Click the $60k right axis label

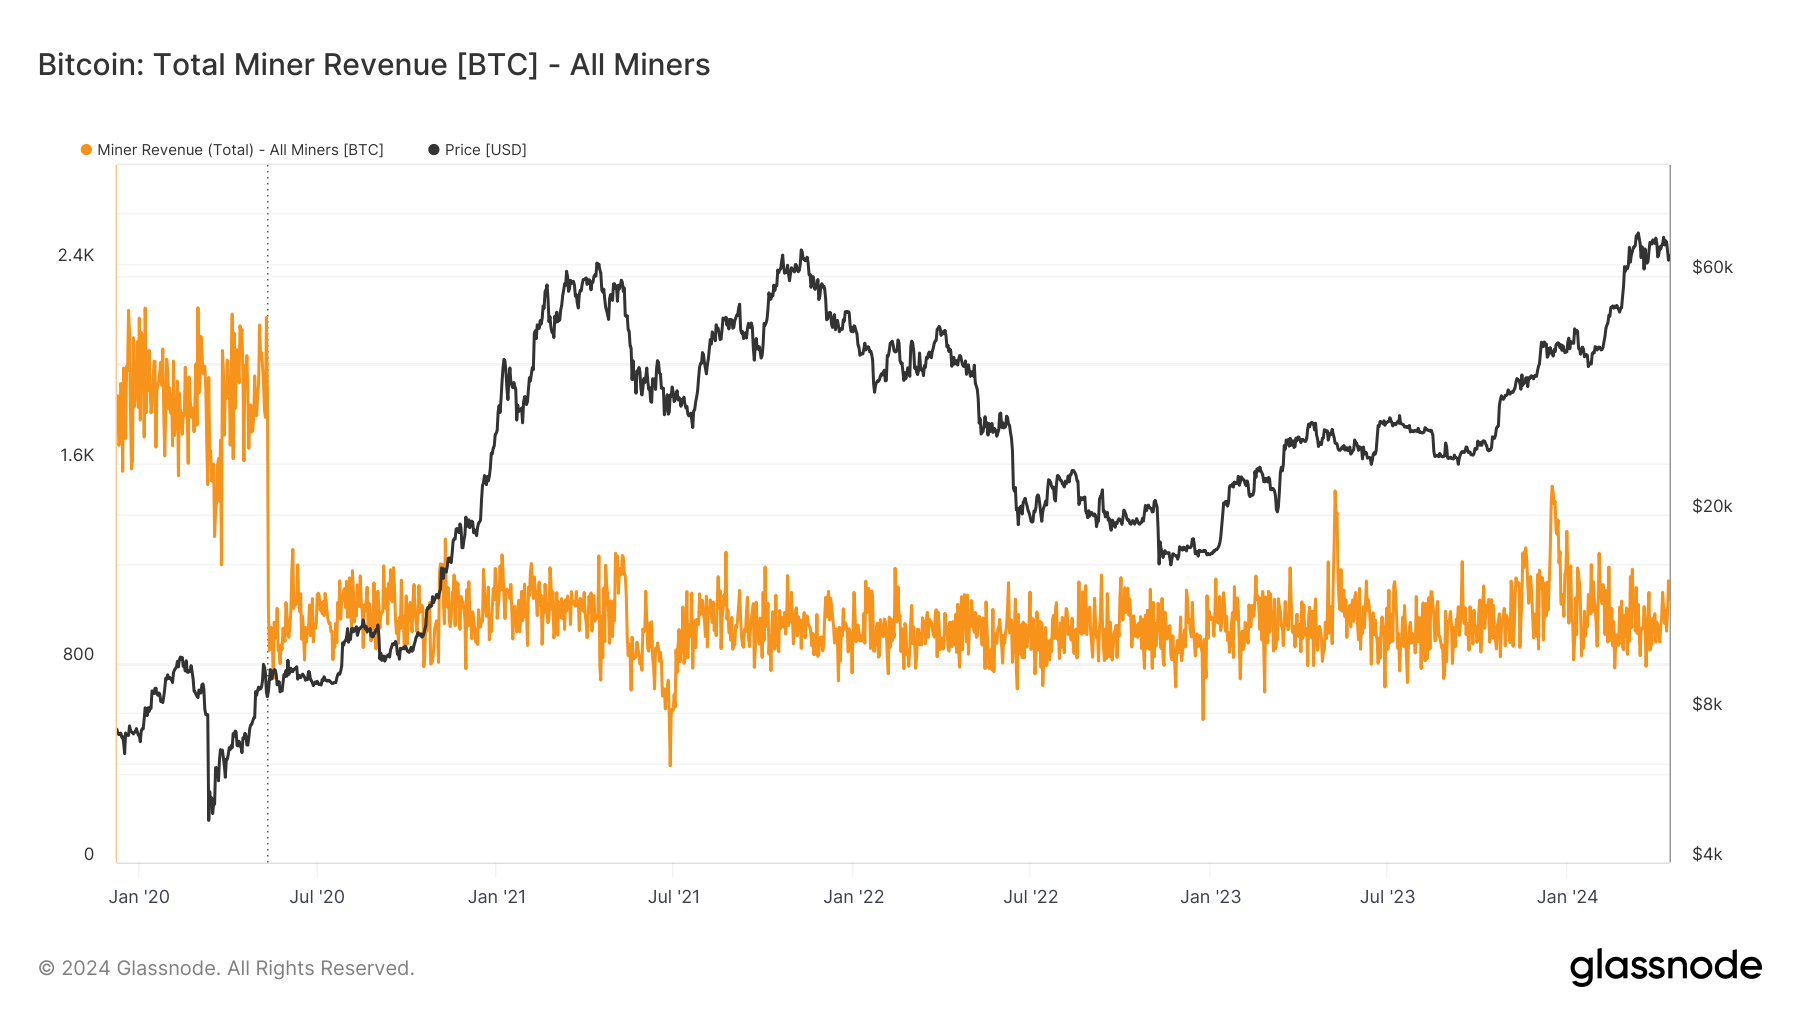point(1712,267)
